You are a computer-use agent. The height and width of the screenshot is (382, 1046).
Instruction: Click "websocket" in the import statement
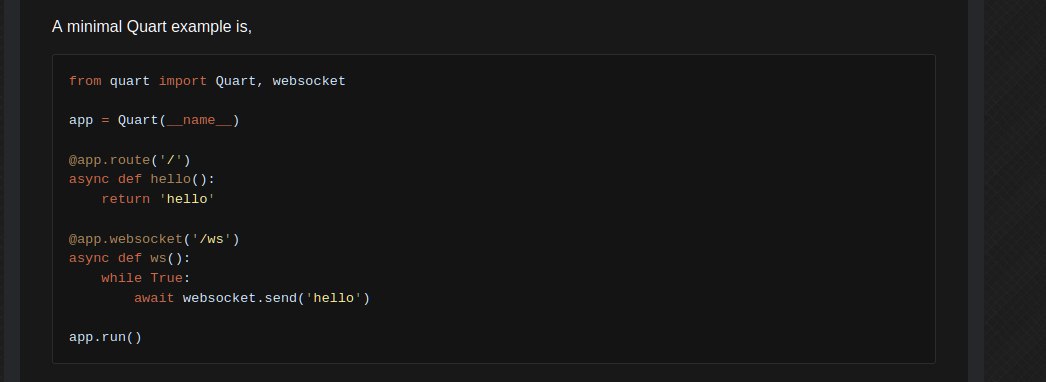(309, 81)
